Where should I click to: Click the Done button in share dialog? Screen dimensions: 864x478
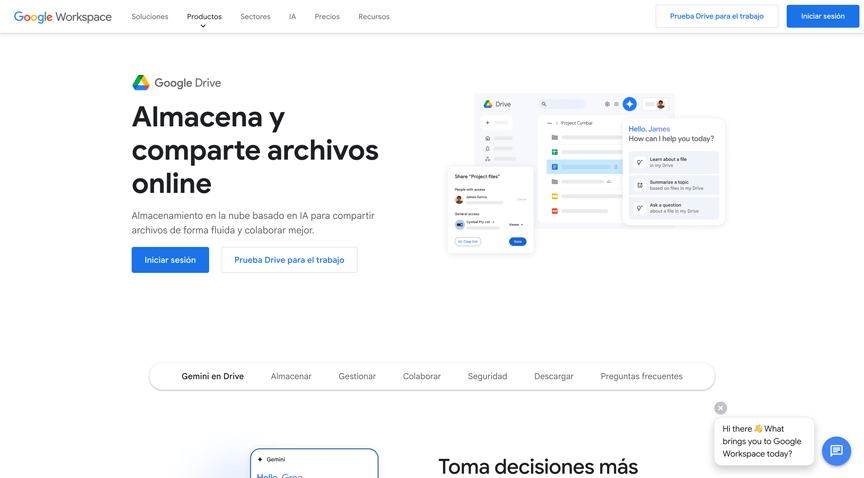517,241
